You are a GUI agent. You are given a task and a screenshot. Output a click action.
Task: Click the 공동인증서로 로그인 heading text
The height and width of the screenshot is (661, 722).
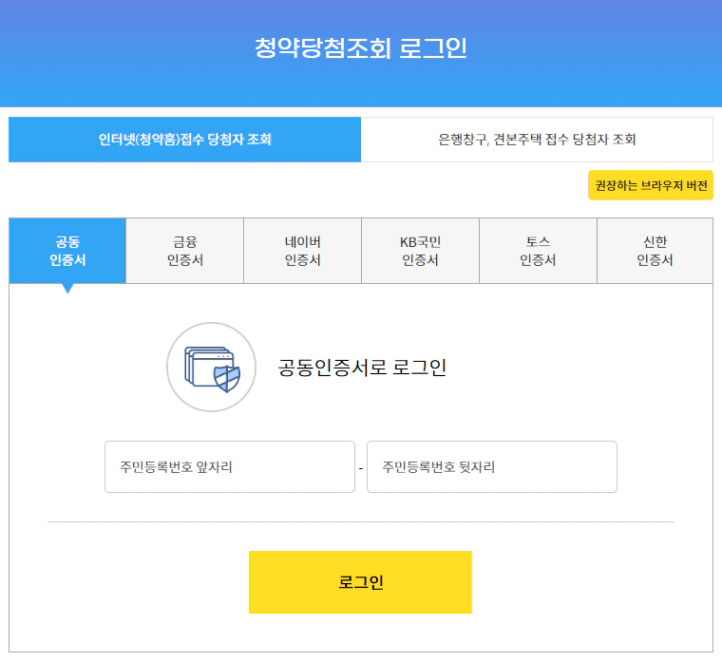[x=362, y=367]
